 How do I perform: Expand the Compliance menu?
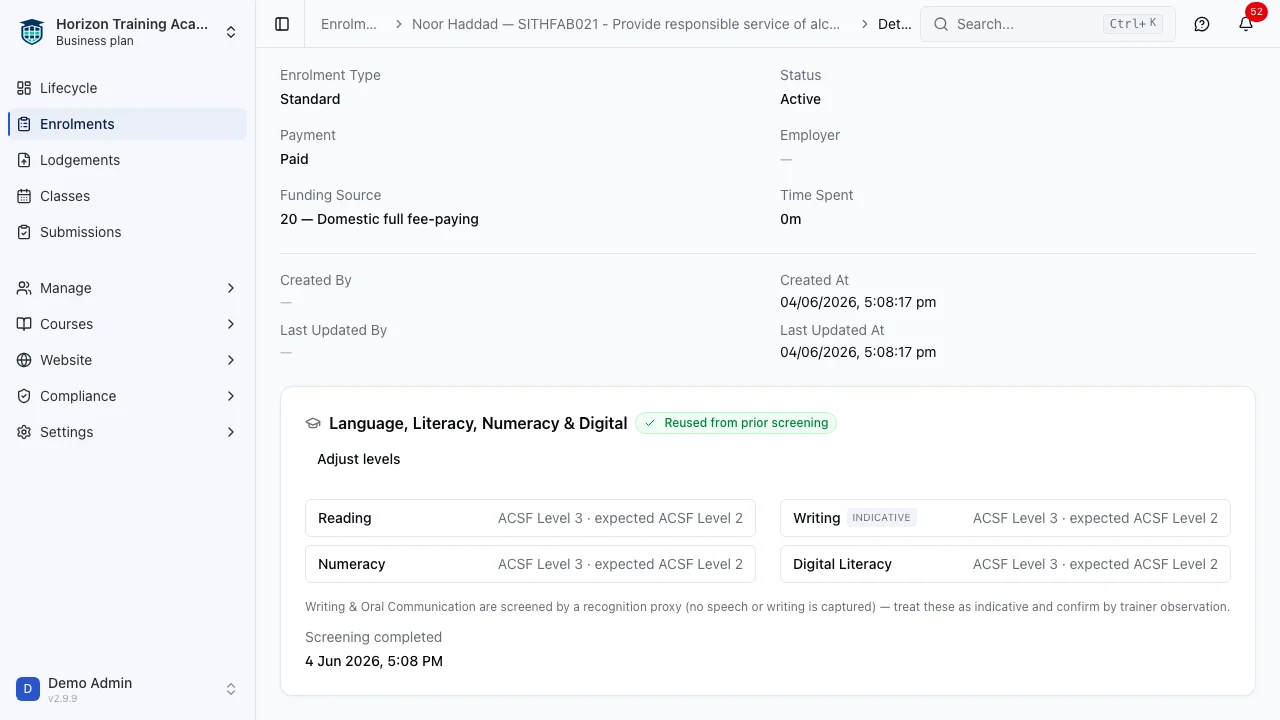231,396
